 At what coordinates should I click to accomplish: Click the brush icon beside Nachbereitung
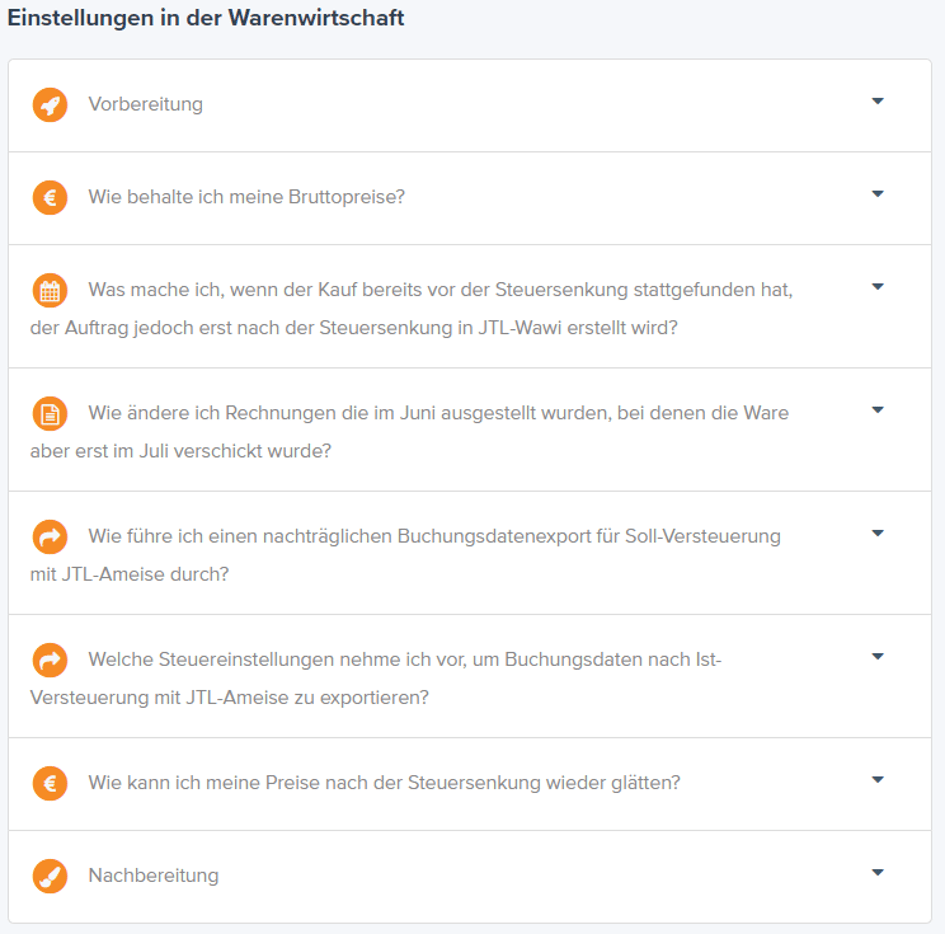coord(50,876)
